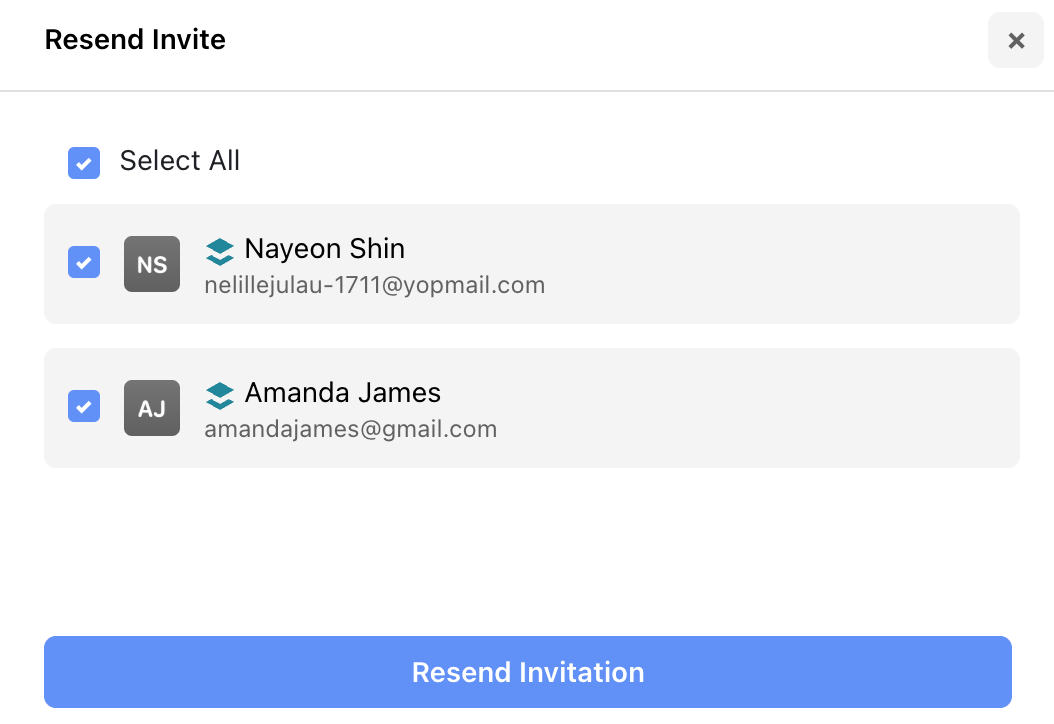
Task: Click the Nayeon Shin name text
Action: tap(324, 248)
